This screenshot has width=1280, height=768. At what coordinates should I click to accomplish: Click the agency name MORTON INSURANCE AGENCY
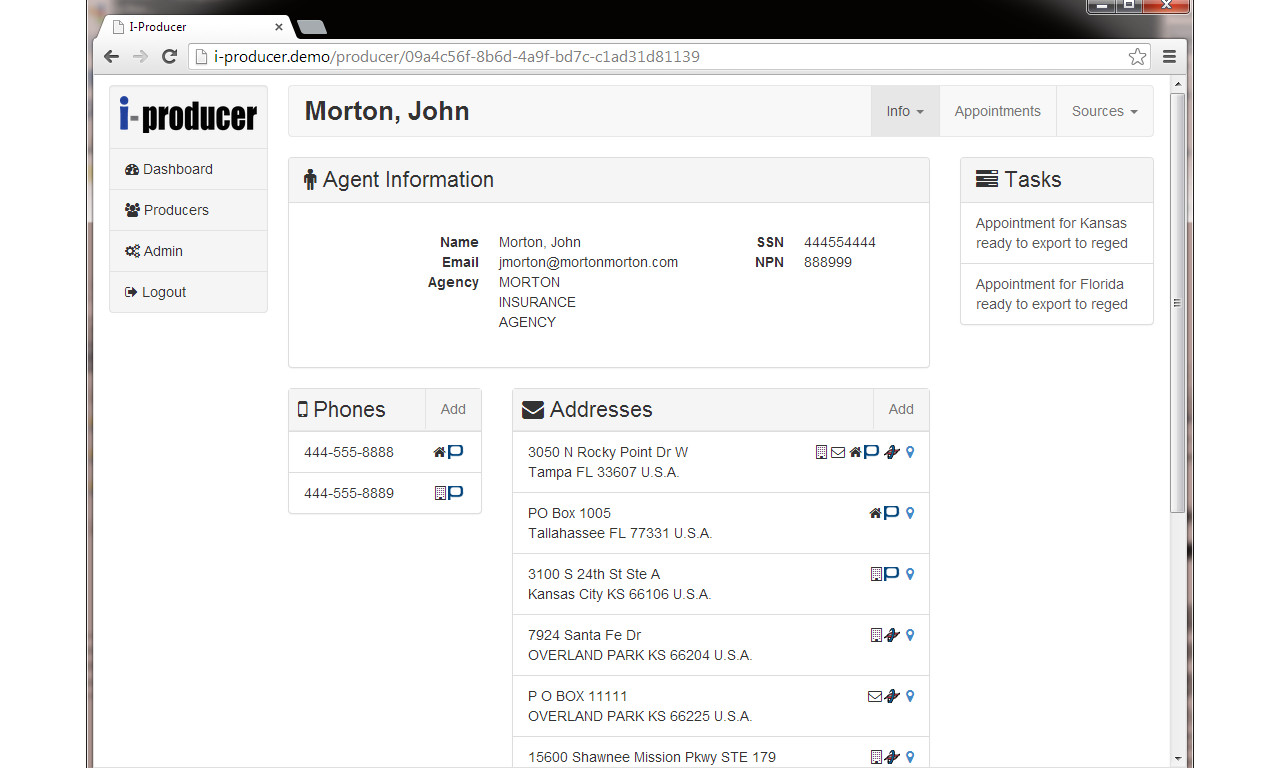pos(537,302)
